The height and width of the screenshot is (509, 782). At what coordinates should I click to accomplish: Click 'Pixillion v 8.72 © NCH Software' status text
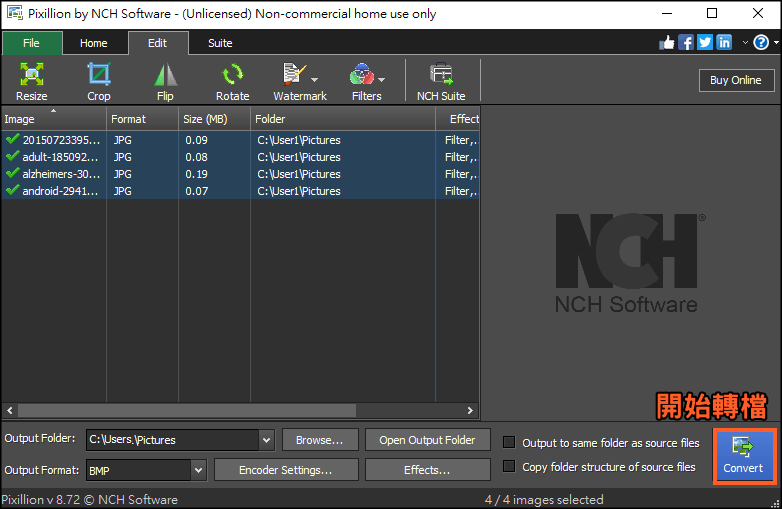90,500
